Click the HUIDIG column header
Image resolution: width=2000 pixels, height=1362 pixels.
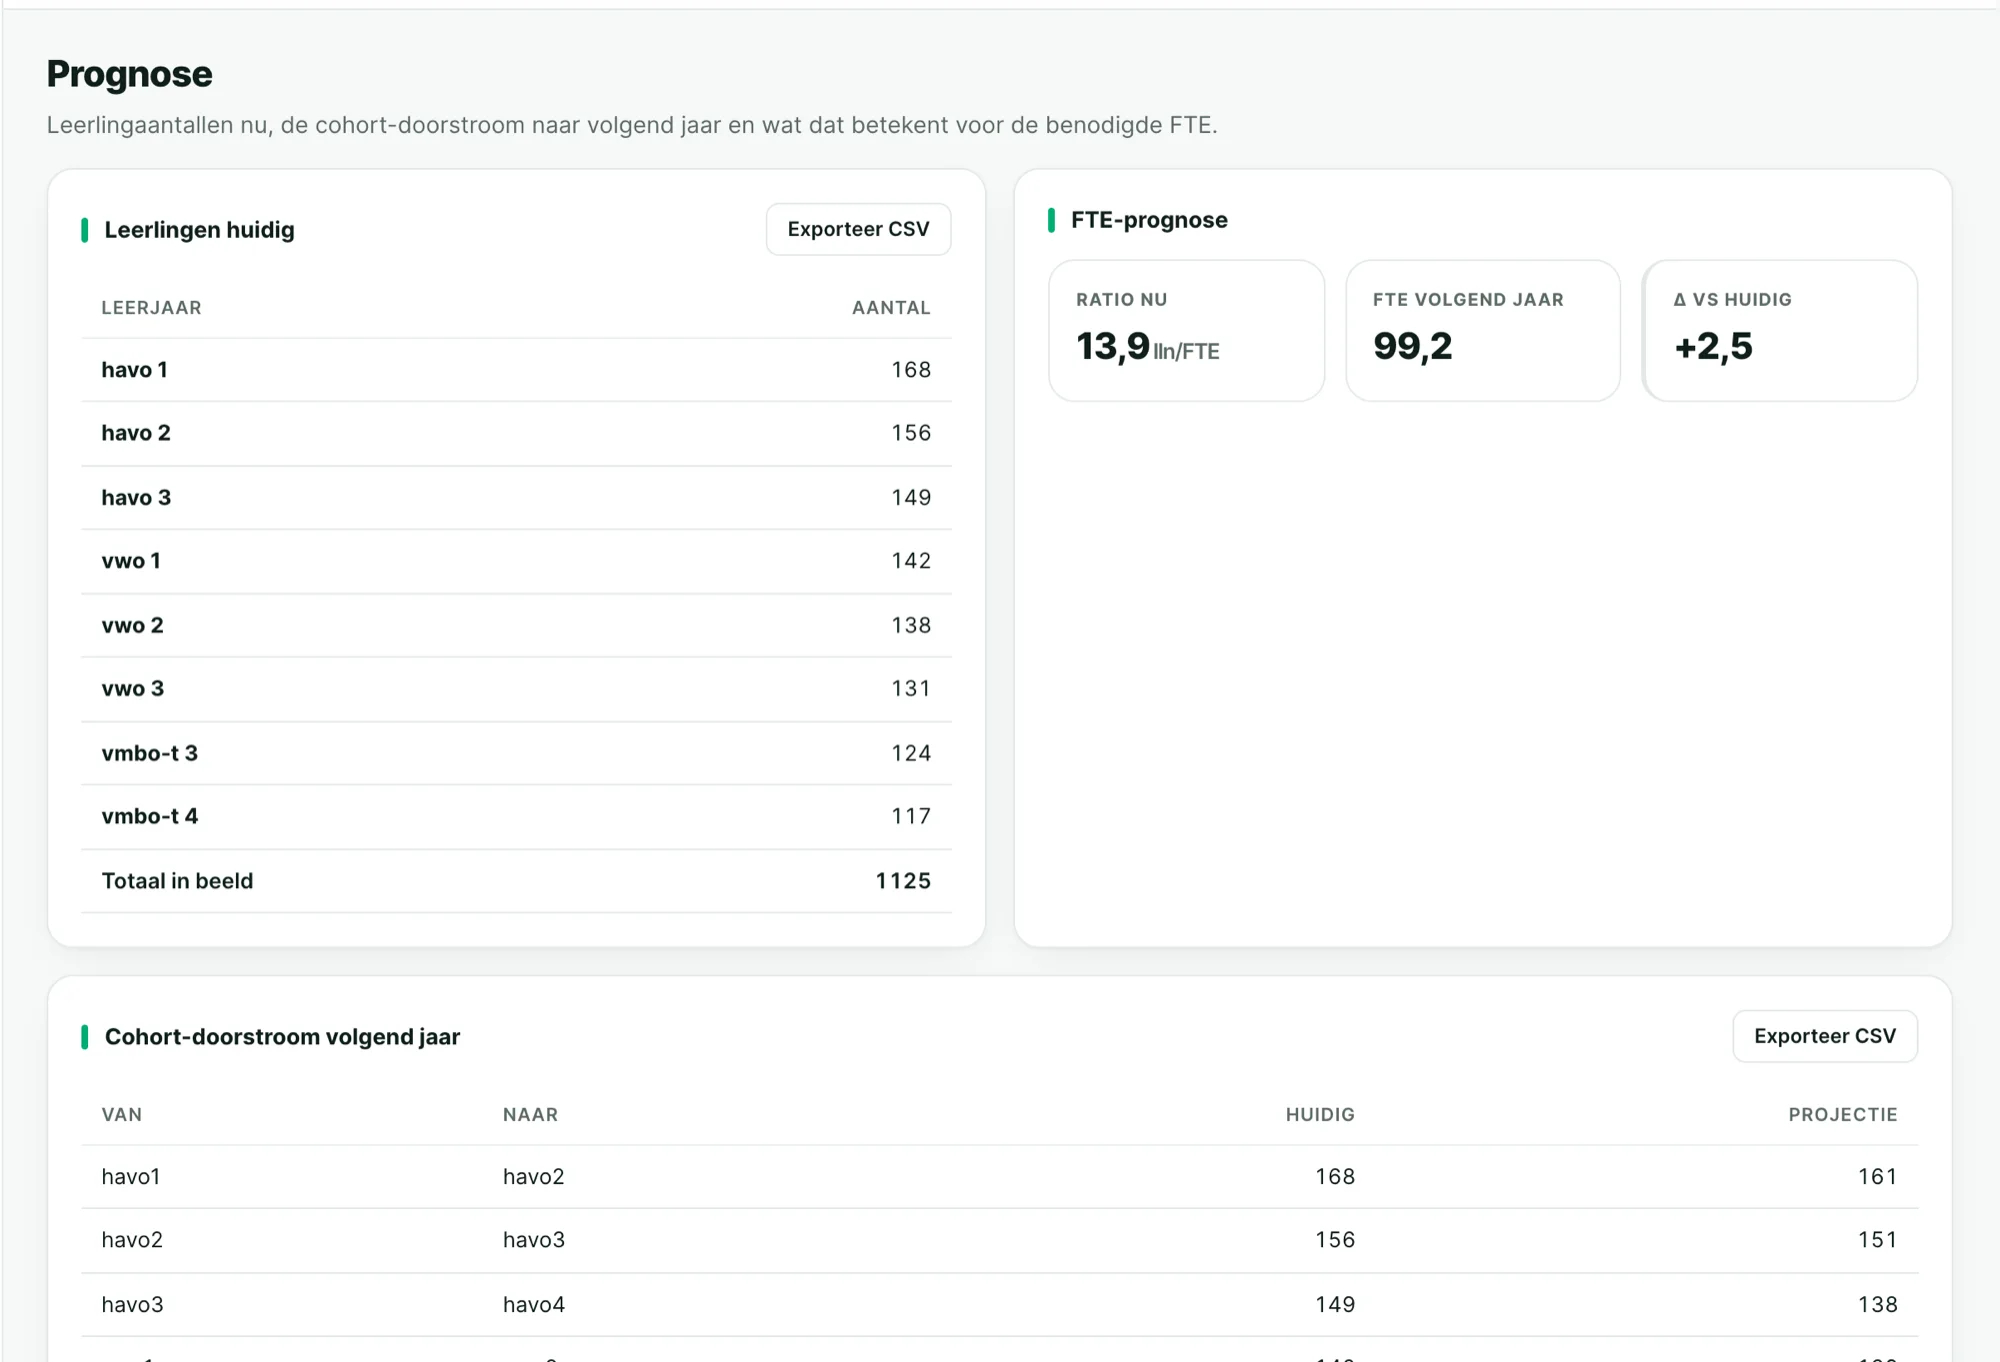pos(1320,1115)
